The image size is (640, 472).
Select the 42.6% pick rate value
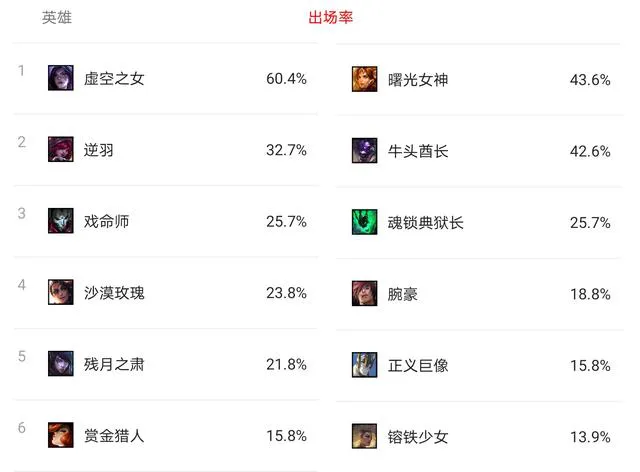tap(590, 152)
